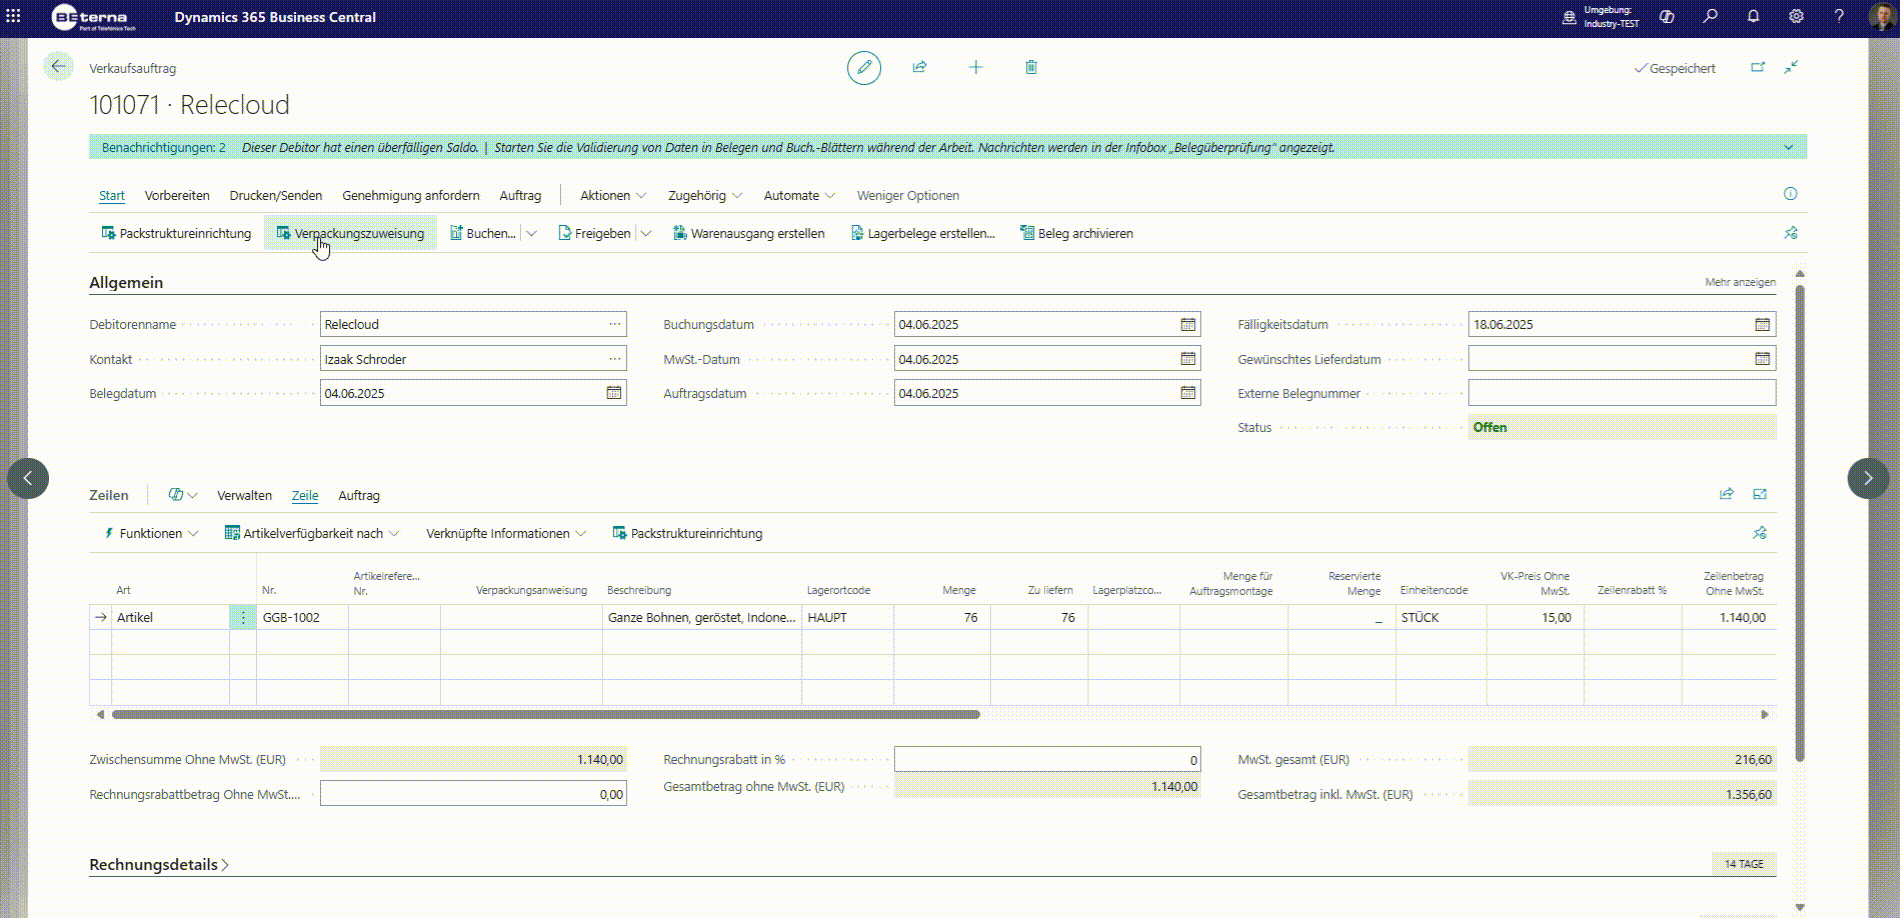Expand the Funktionen dropdown in Zeilen

151,533
